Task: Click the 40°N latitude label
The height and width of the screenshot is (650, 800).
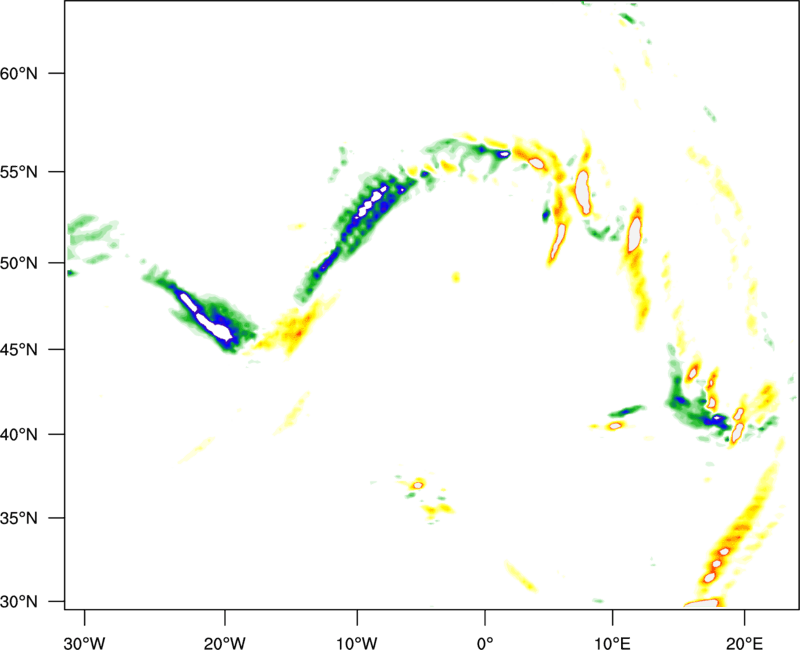Action: point(19,435)
